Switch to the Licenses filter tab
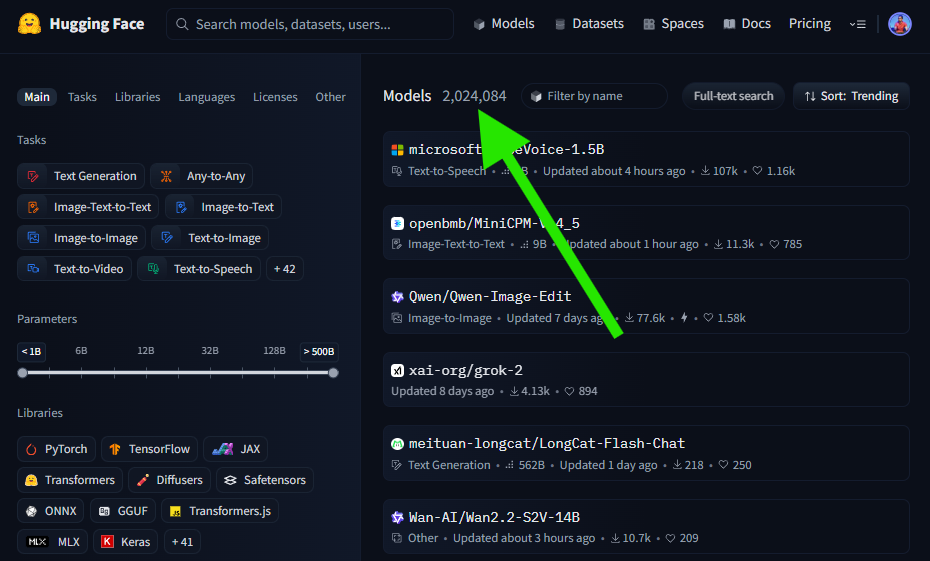The image size is (930, 561). pyautogui.click(x=275, y=97)
